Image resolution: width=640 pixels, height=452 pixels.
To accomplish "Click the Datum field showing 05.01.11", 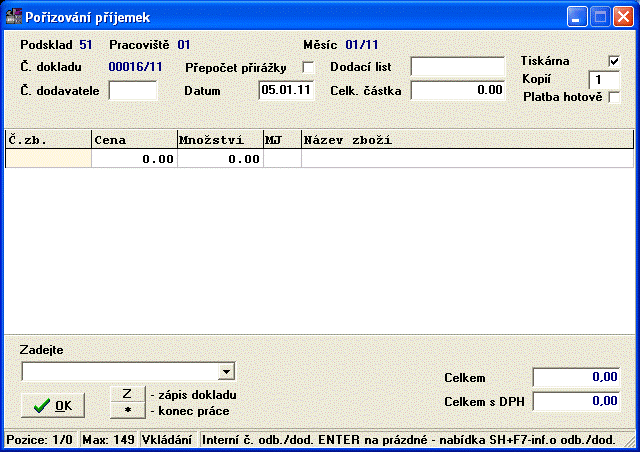I will [286, 90].
